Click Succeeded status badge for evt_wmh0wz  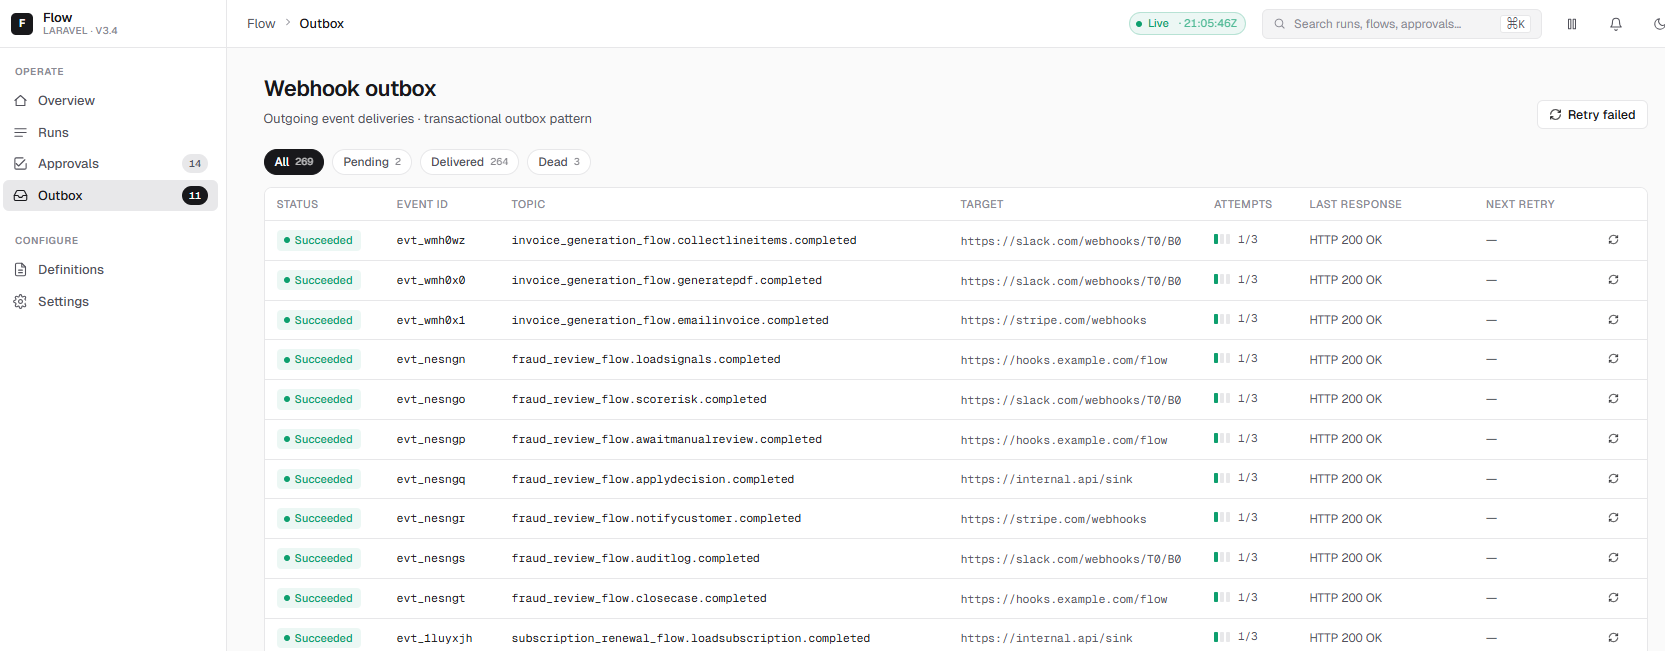click(x=318, y=240)
